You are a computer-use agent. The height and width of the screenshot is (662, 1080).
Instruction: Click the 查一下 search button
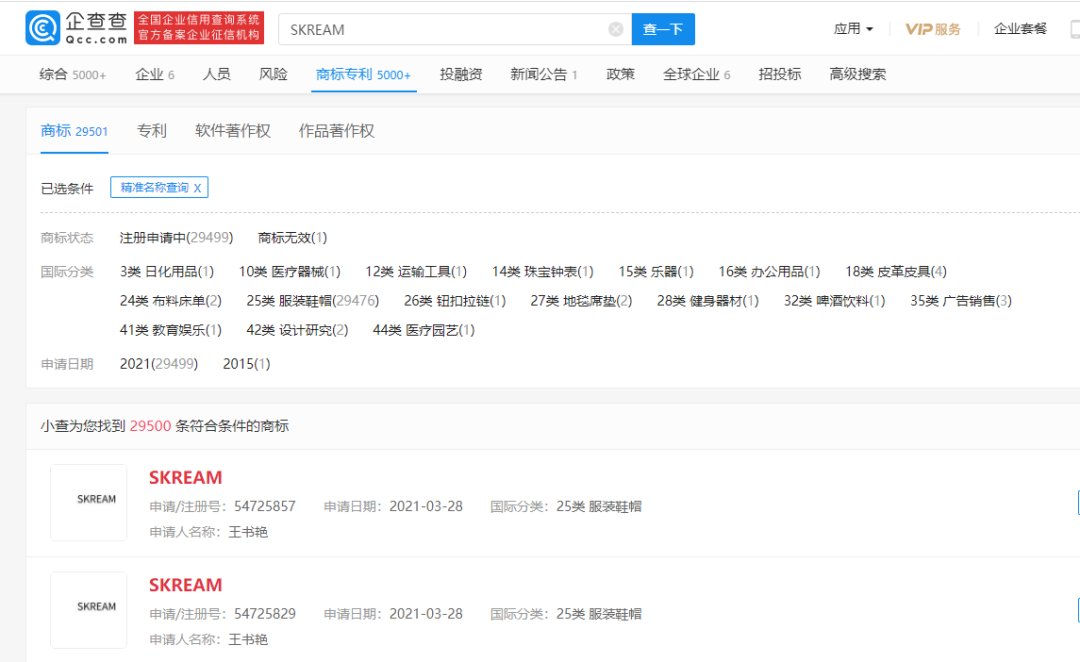click(662, 29)
